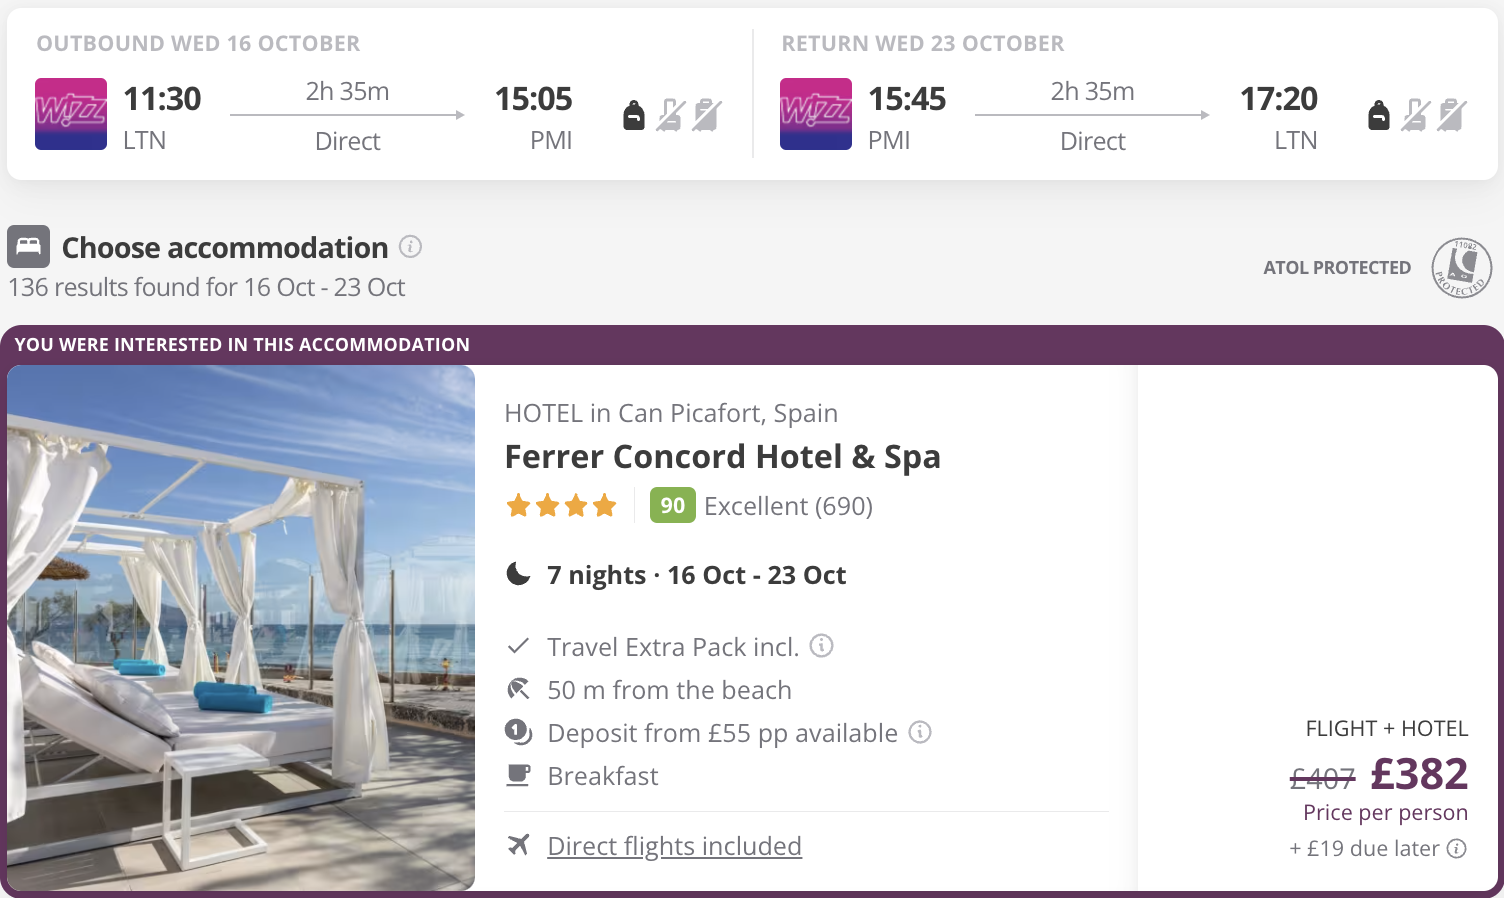The height and width of the screenshot is (898, 1504).
Task: Click the airplane icon near direct flights
Action: click(x=518, y=845)
